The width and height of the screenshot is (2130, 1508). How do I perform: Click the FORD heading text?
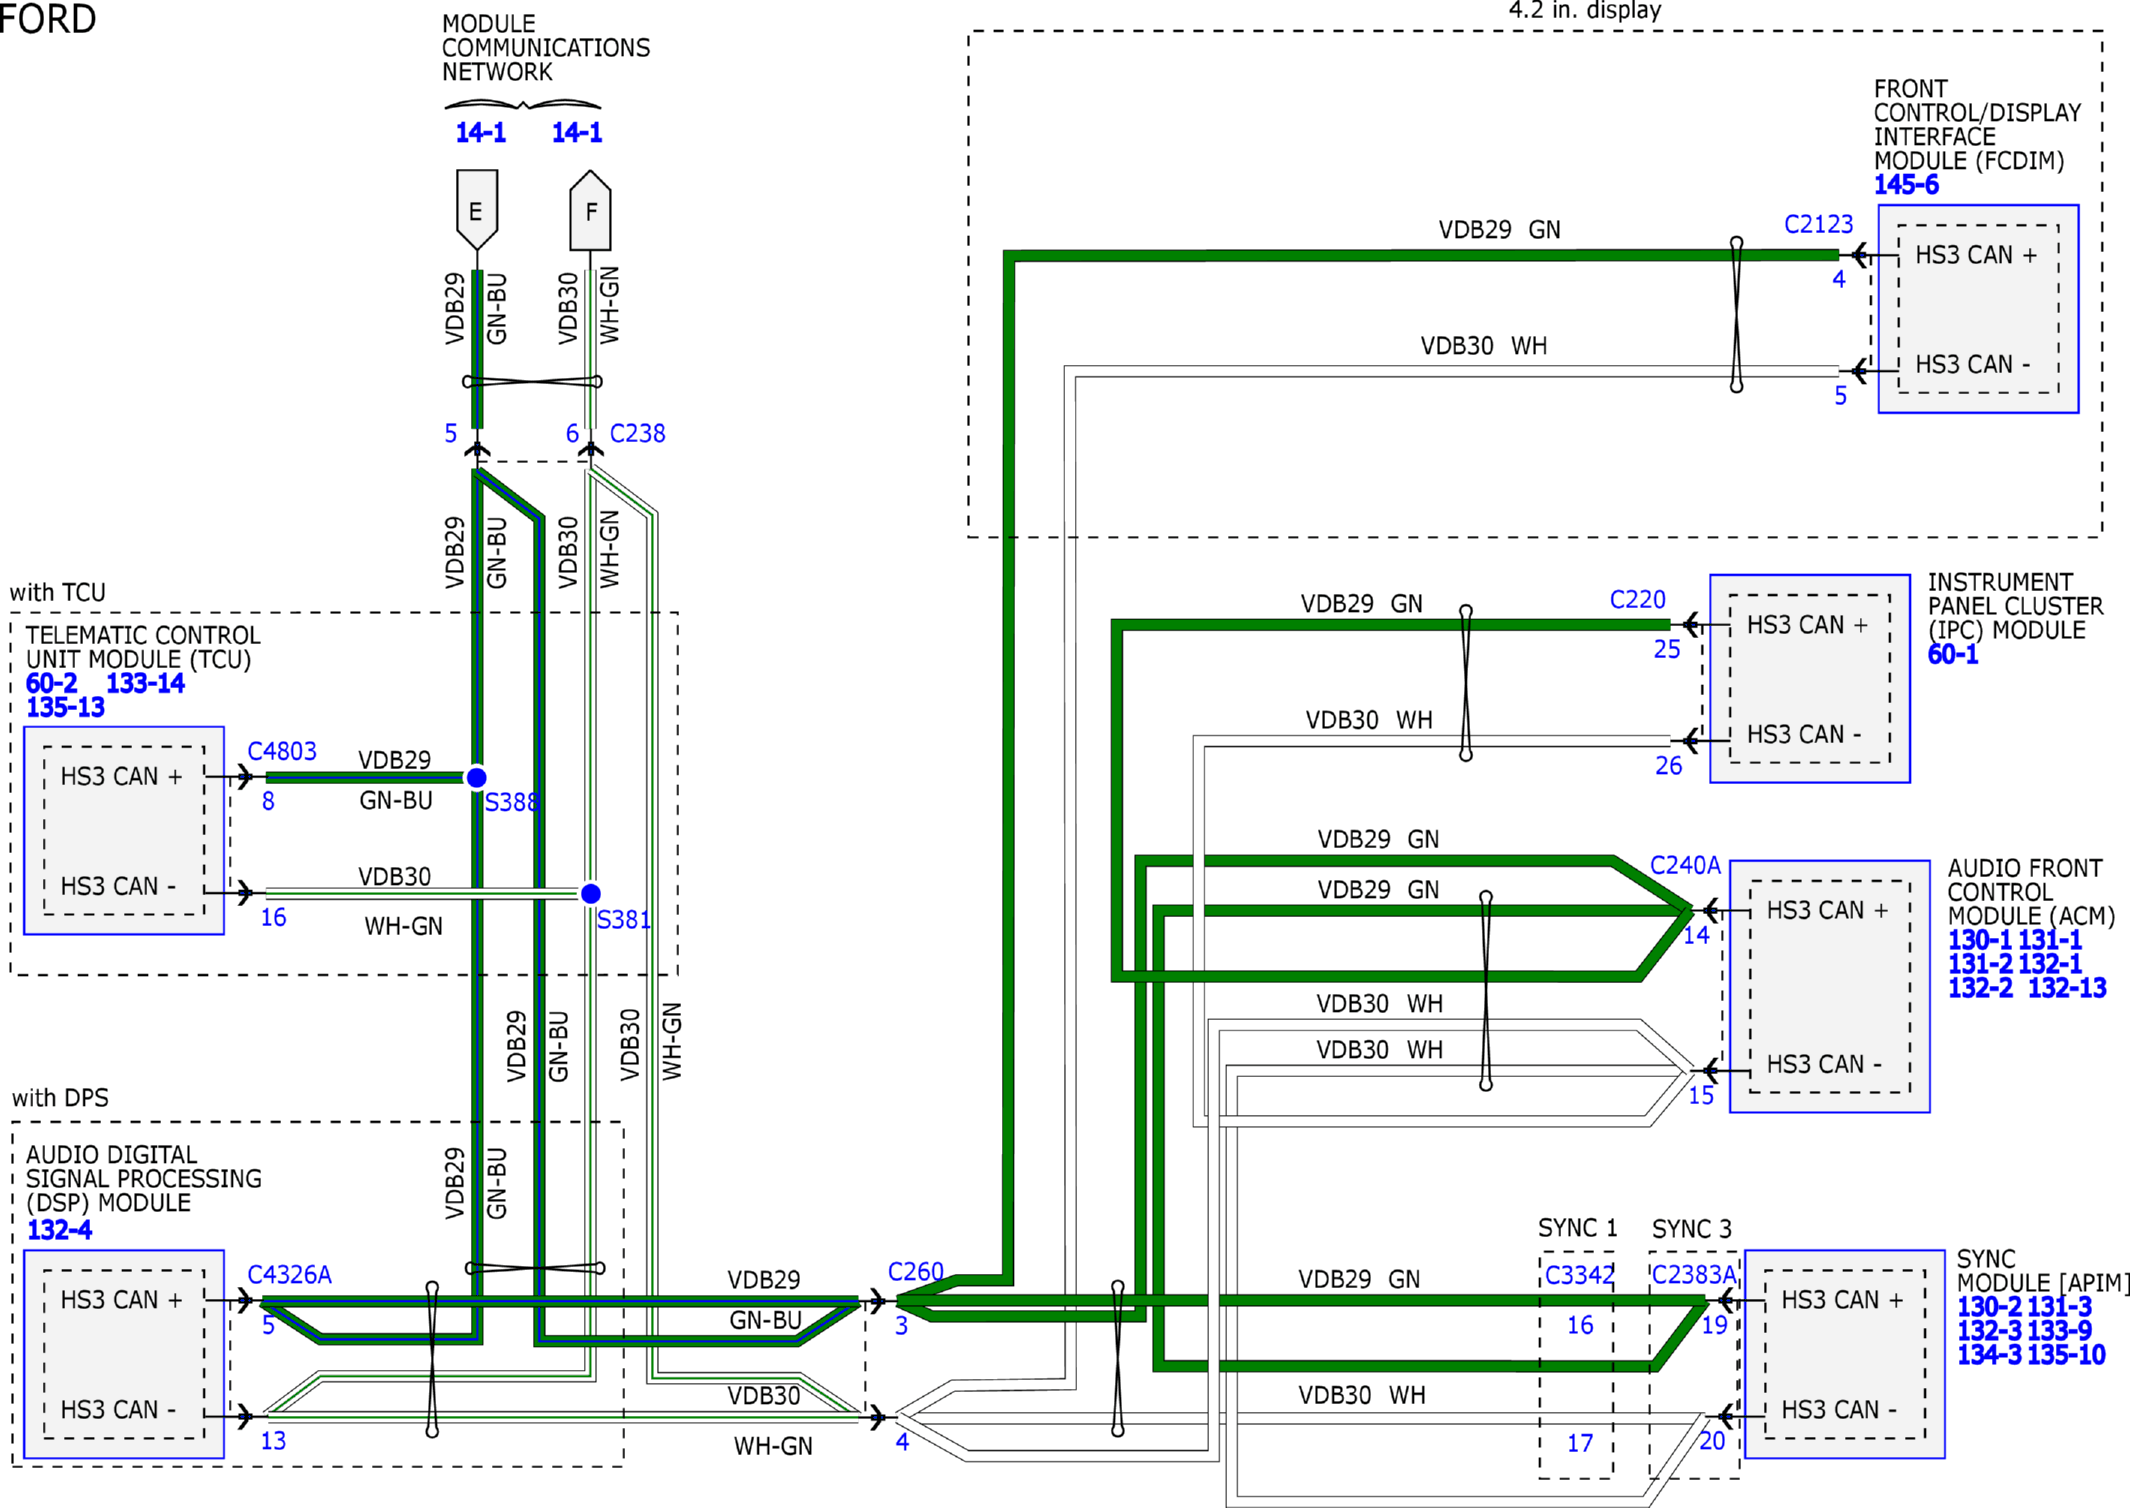pyautogui.click(x=48, y=19)
